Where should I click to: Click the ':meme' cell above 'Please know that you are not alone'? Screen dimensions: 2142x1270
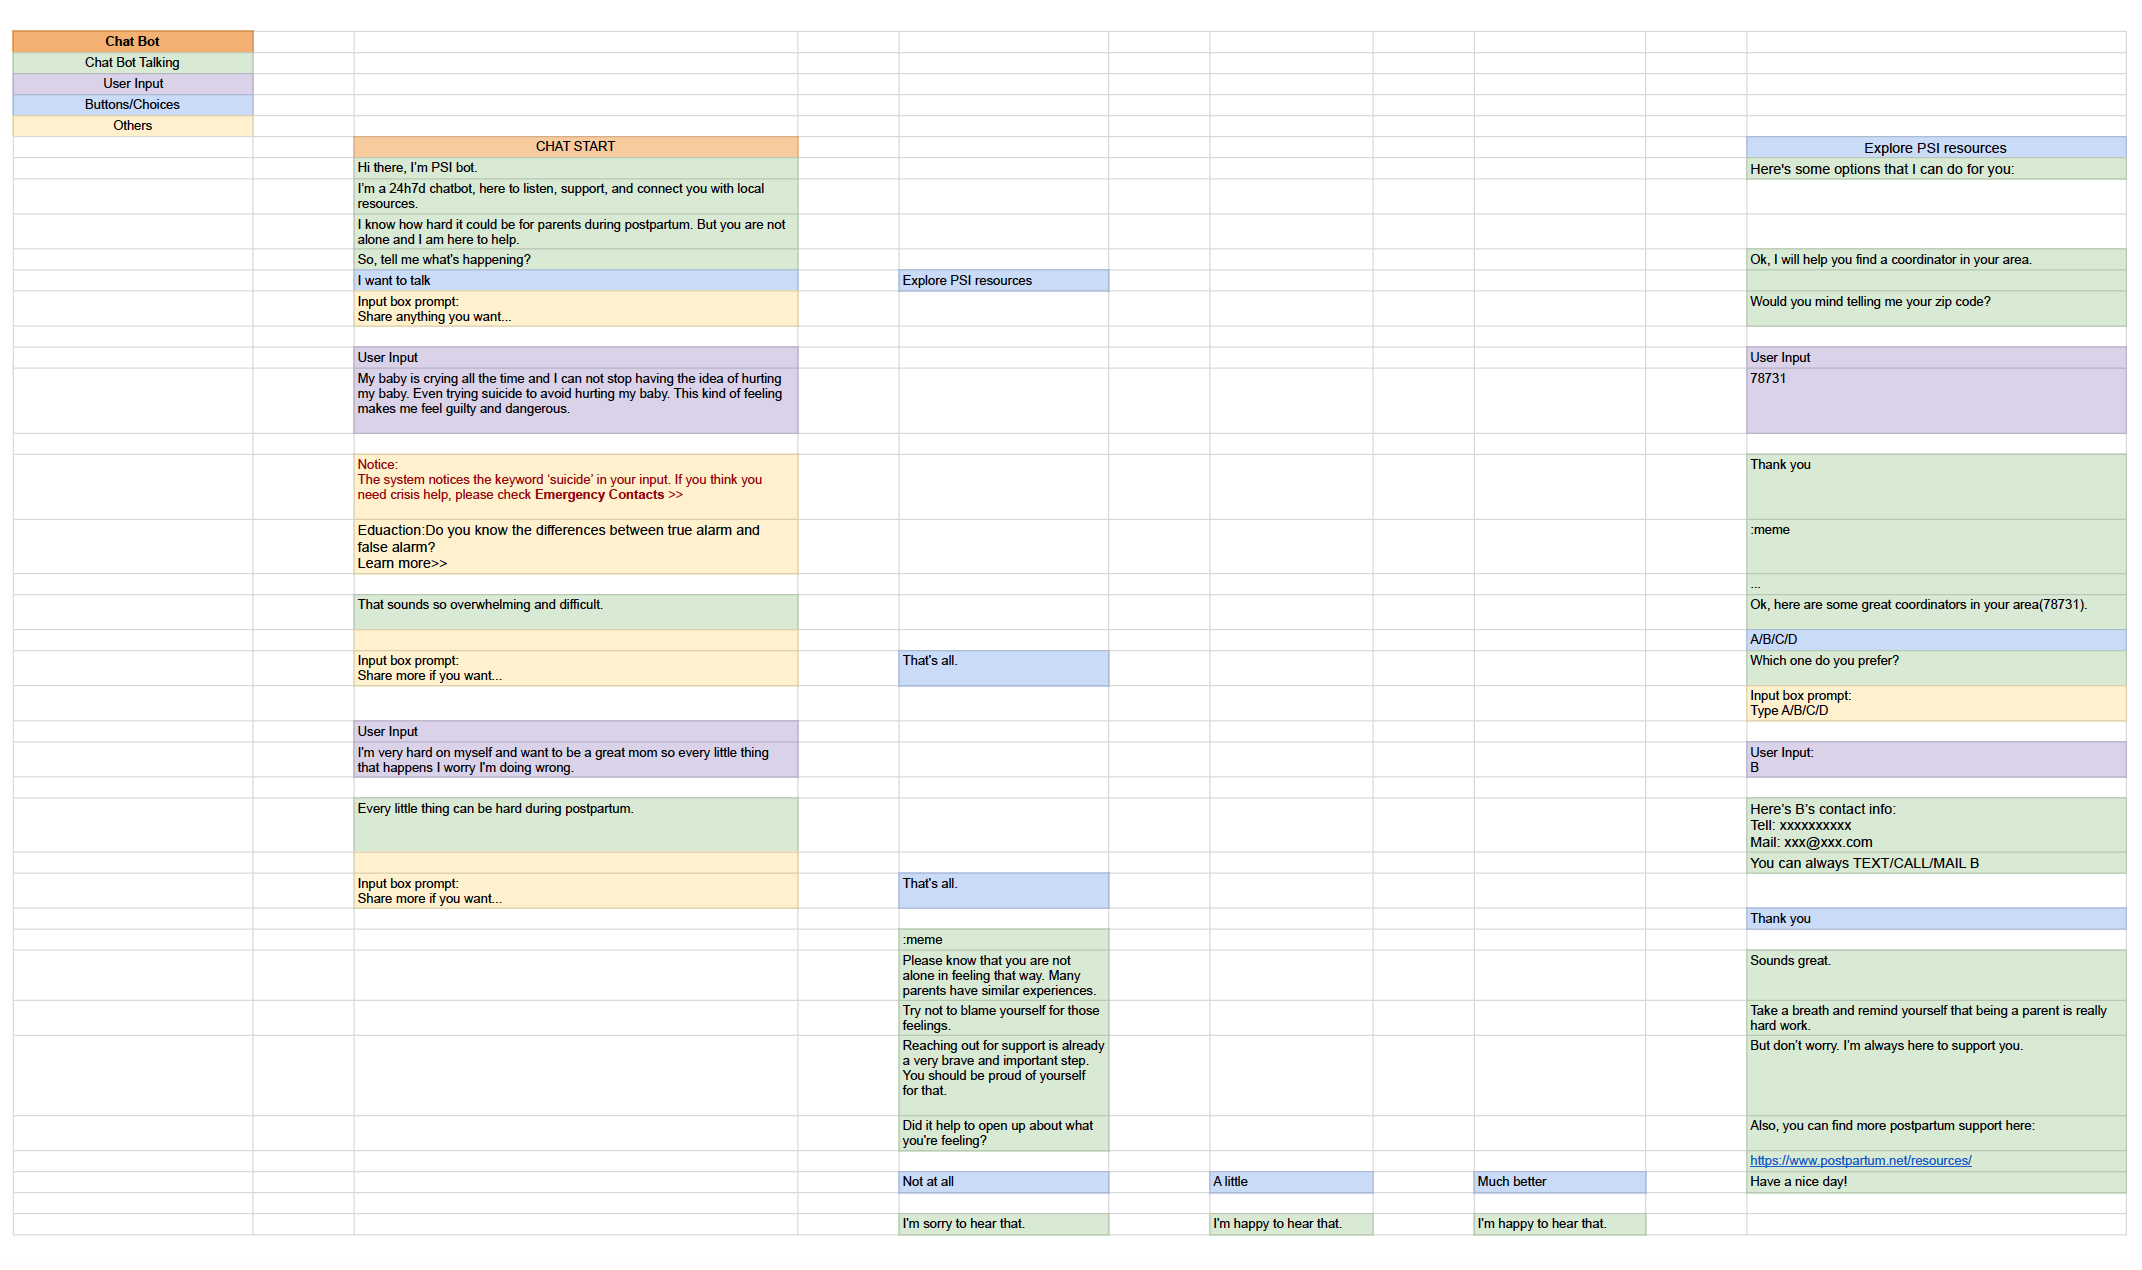(1004, 939)
